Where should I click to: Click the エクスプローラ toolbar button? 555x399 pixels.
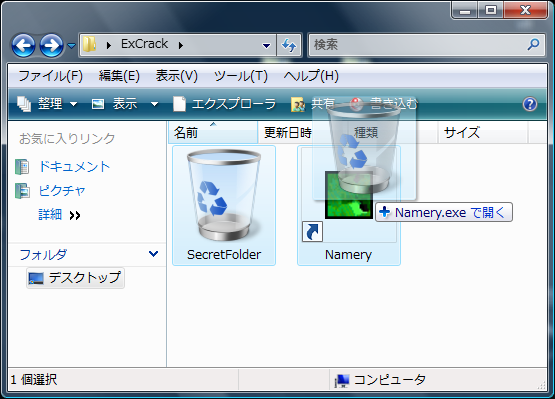[x=224, y=104]
